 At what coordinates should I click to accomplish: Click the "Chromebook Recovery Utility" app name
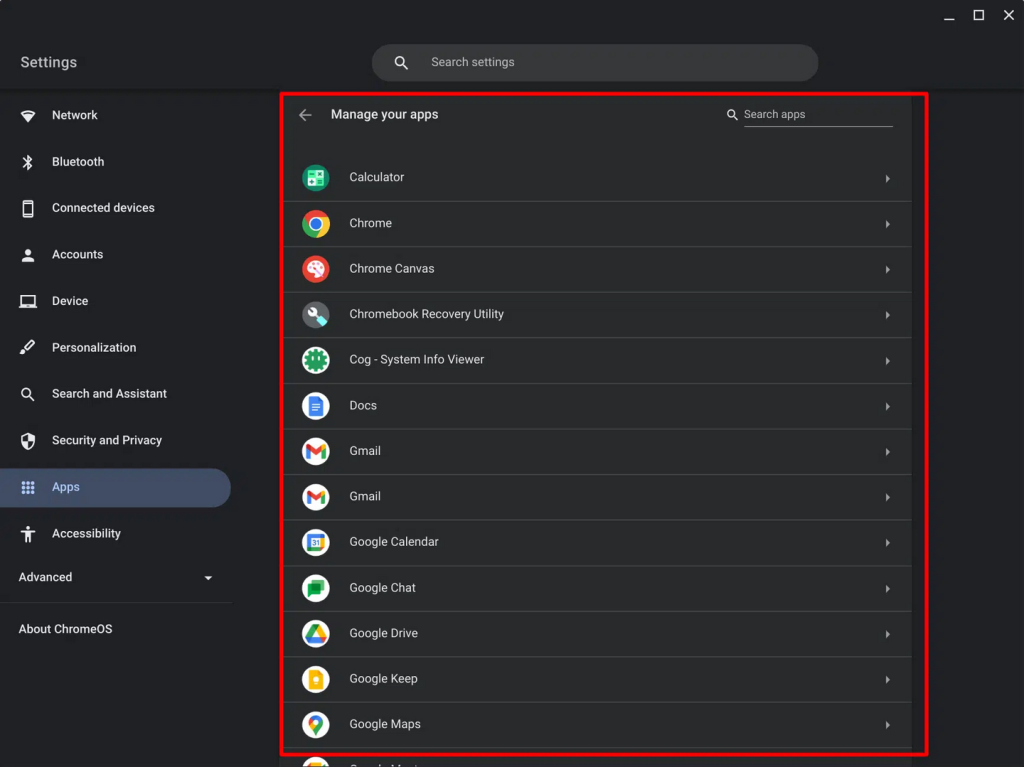tap(426, 314)
